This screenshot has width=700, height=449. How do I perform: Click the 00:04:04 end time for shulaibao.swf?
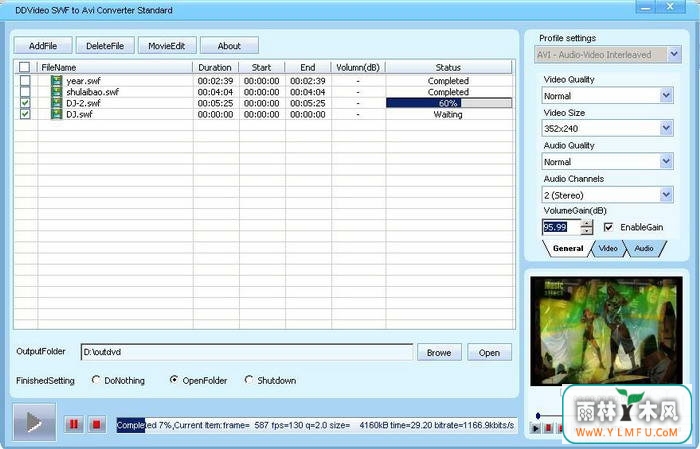tap(308, 92)
